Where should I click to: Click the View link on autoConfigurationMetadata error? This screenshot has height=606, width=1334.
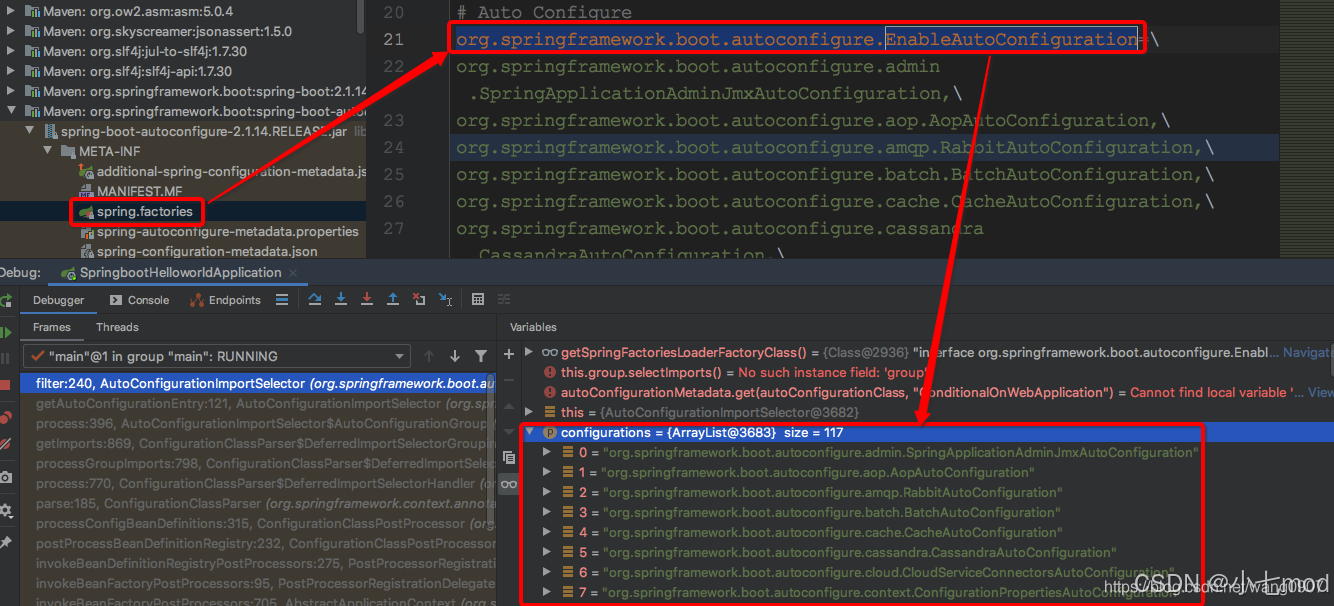(1320, 392)
